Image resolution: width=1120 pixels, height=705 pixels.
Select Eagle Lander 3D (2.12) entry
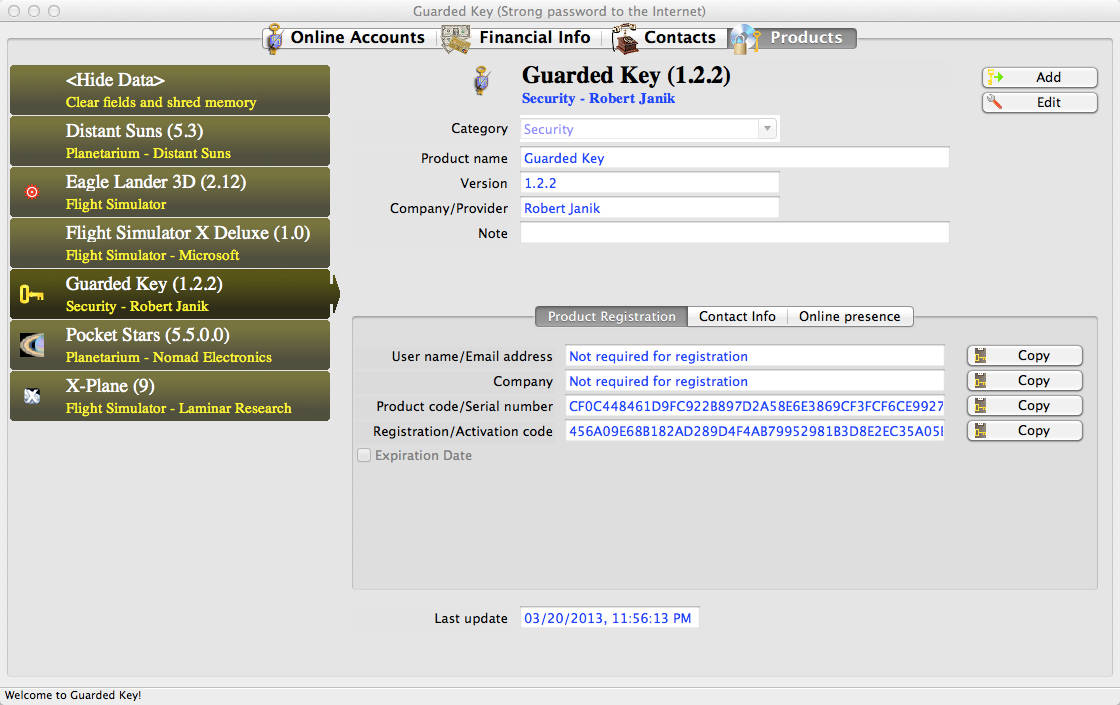[170, 192]
